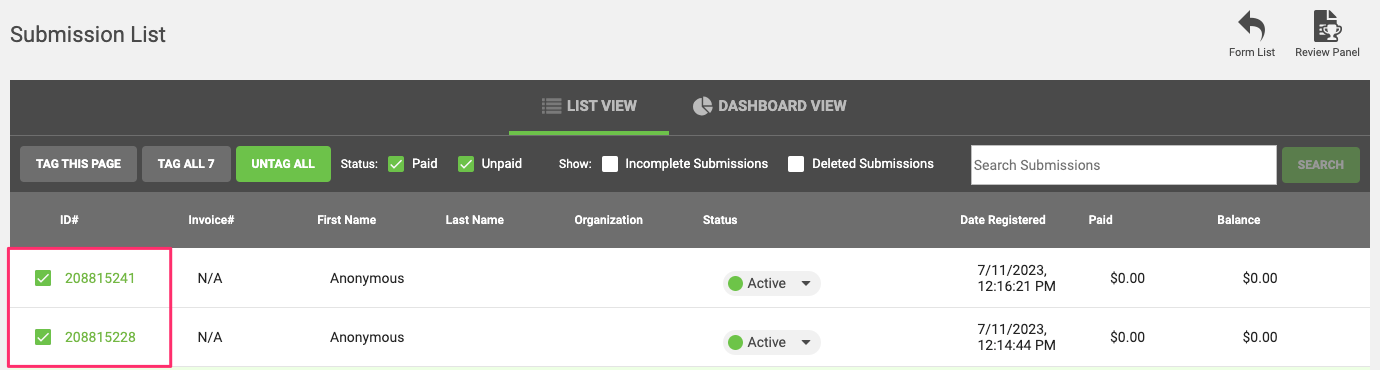Click green status dot for submission 208815228
Image resolution: width=1380 pixels, height=370 pixels.
click(736, 343)
